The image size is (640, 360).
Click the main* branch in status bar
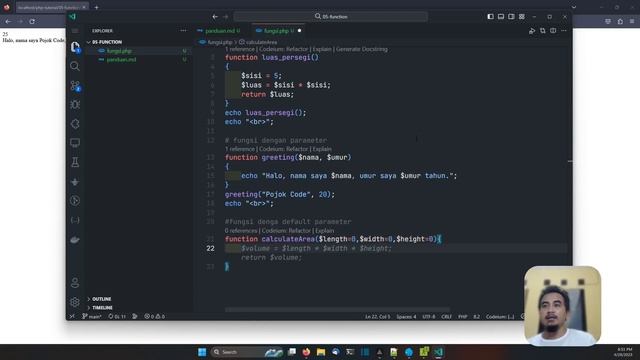click(92, 316)
